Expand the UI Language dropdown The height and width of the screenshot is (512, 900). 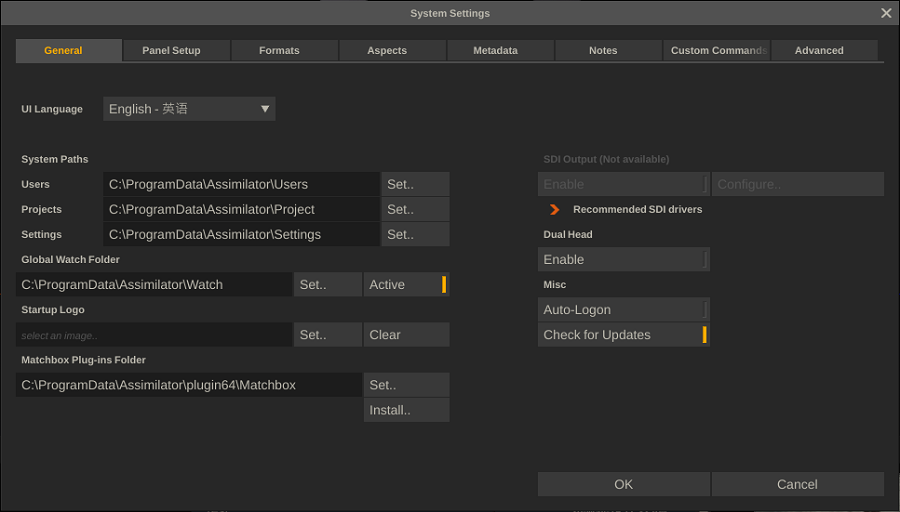pyautogui.click(x=189, y=109)
